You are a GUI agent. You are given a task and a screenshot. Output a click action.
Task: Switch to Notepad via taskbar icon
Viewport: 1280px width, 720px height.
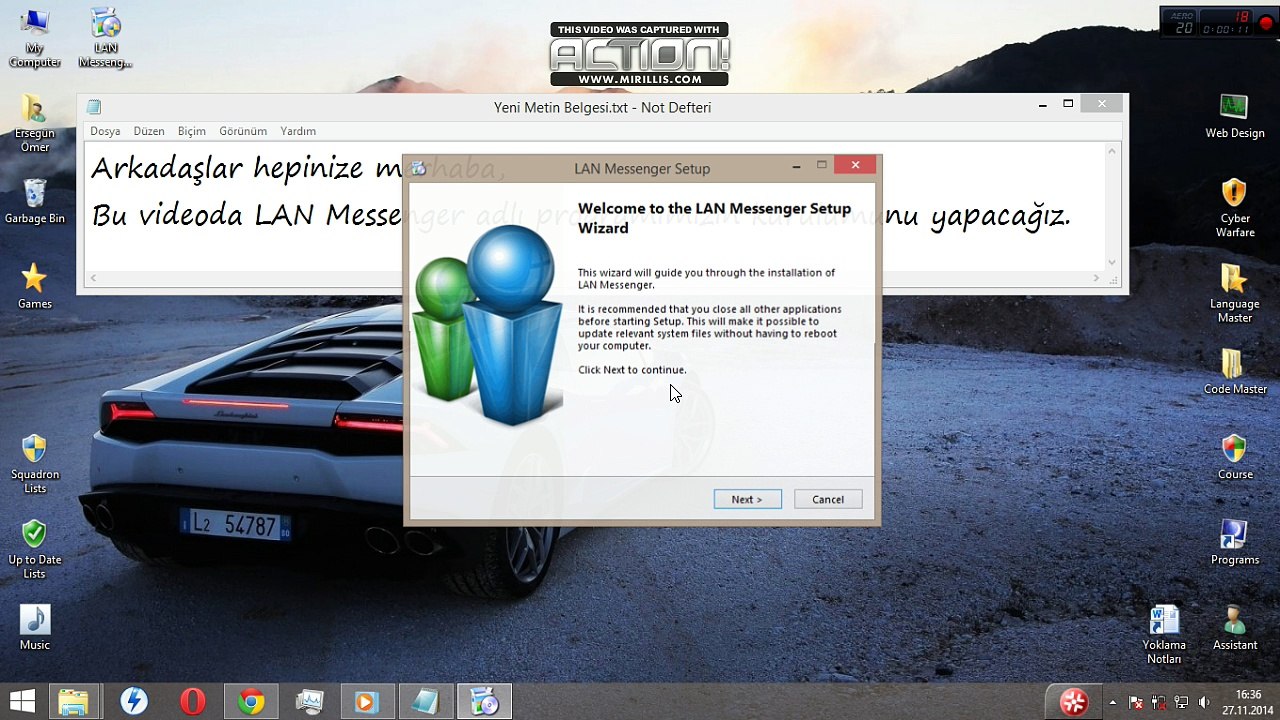pos(425,702)
